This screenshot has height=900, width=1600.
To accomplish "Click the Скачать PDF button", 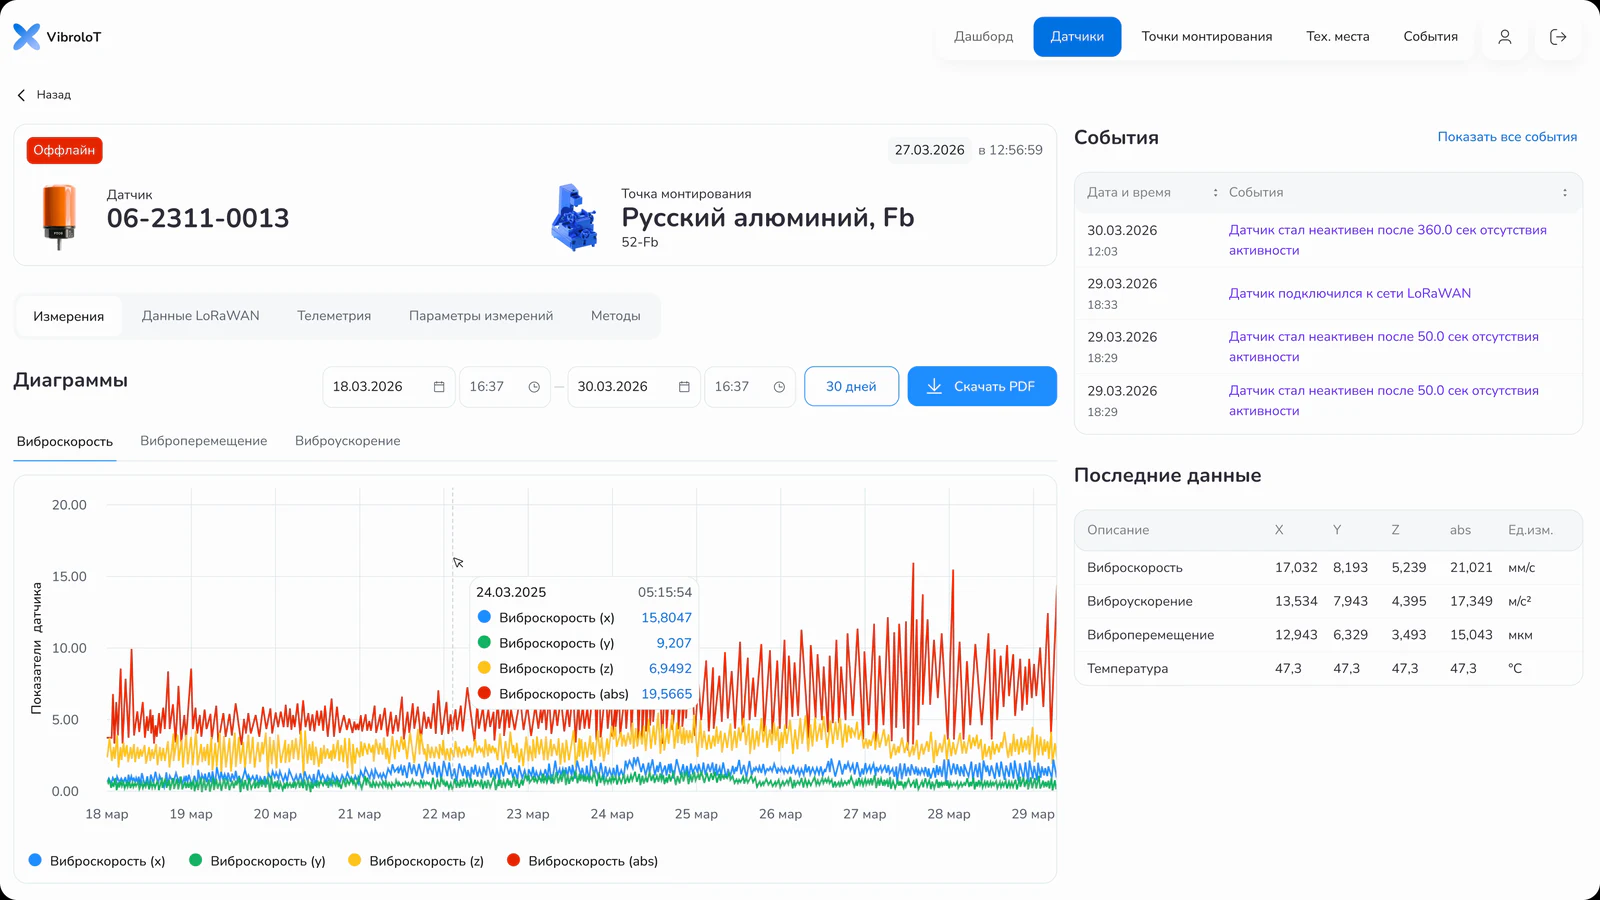I will click(x=982, y=387).
